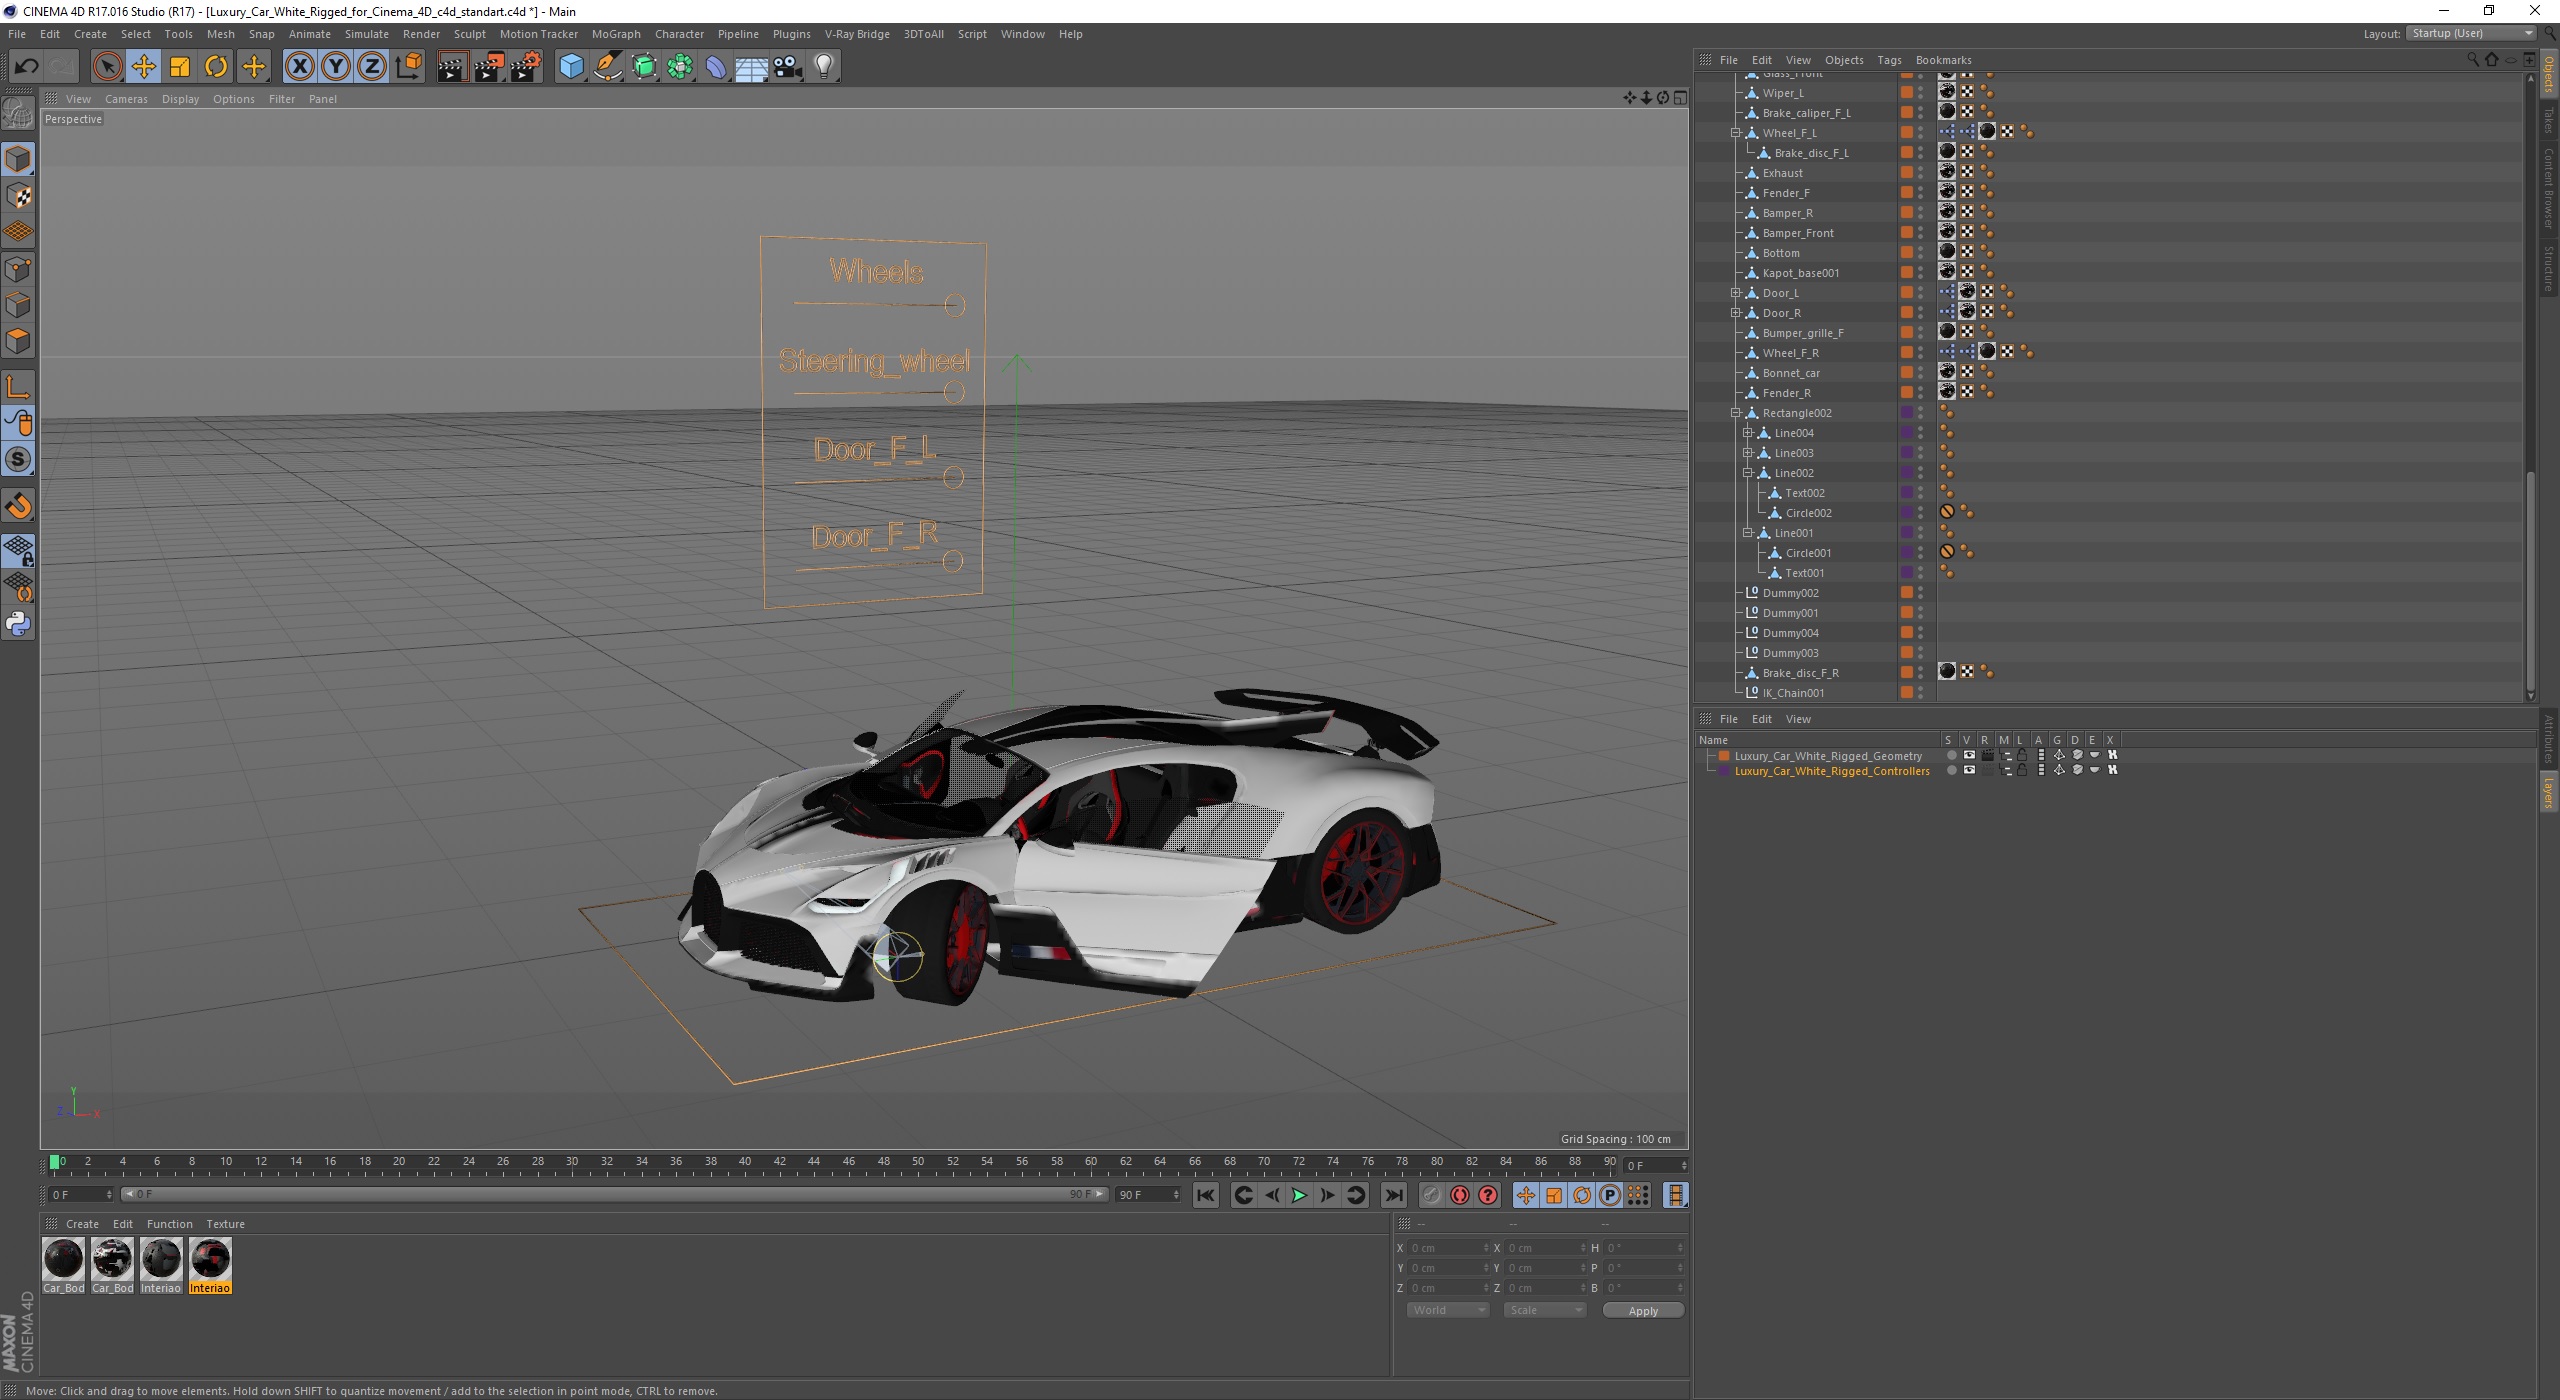2560x1400 pixels.
Task: Open the Object Manager Tags menu
Action: click(1889, 60)
